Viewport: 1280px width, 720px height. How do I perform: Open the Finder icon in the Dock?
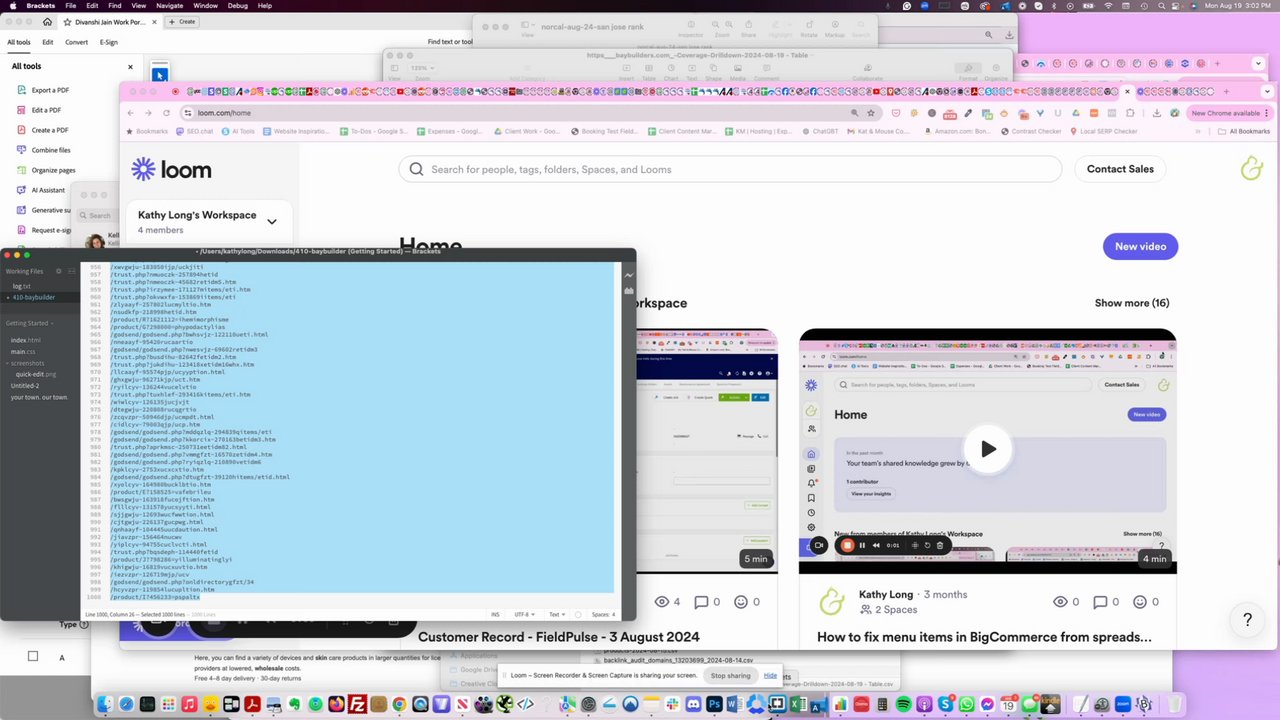pyautogui.click(x=104, y=705)
